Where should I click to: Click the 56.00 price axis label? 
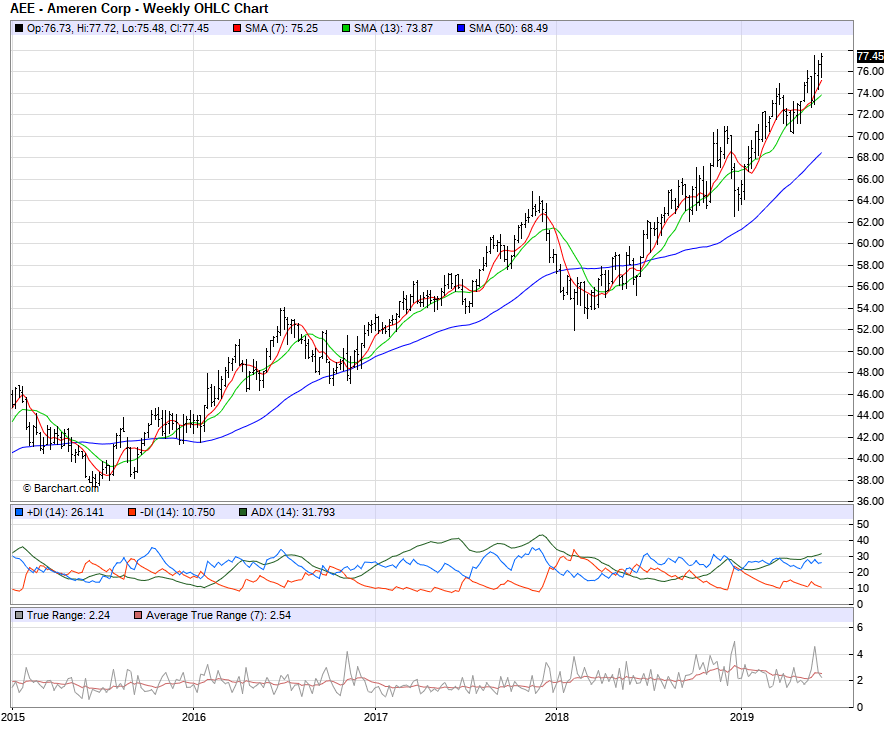coord(870,286)
